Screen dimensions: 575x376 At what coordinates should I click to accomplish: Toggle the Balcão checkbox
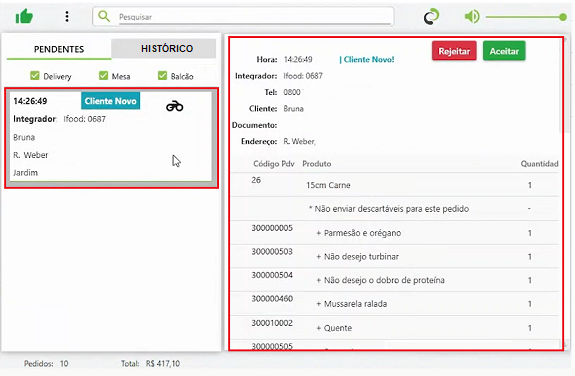pyautogui.click(x=162, y=76)
